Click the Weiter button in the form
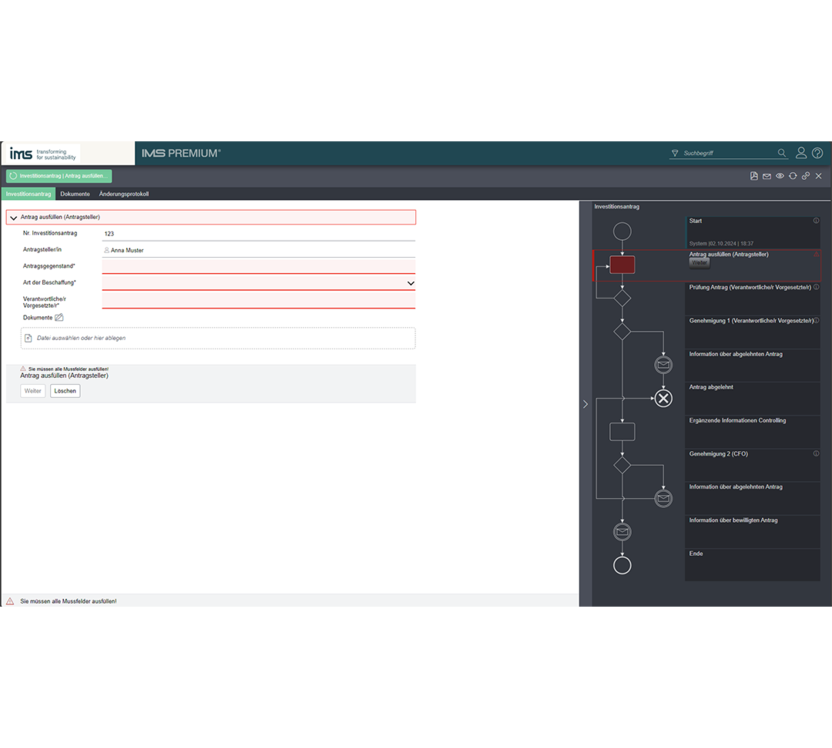The image size is (832, 748). coord(32,391)
